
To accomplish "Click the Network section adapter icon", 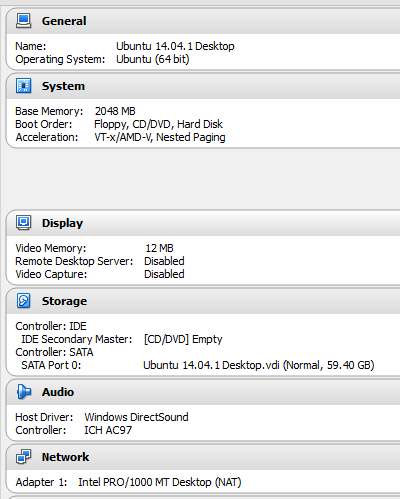I will [x=24, y=457].
